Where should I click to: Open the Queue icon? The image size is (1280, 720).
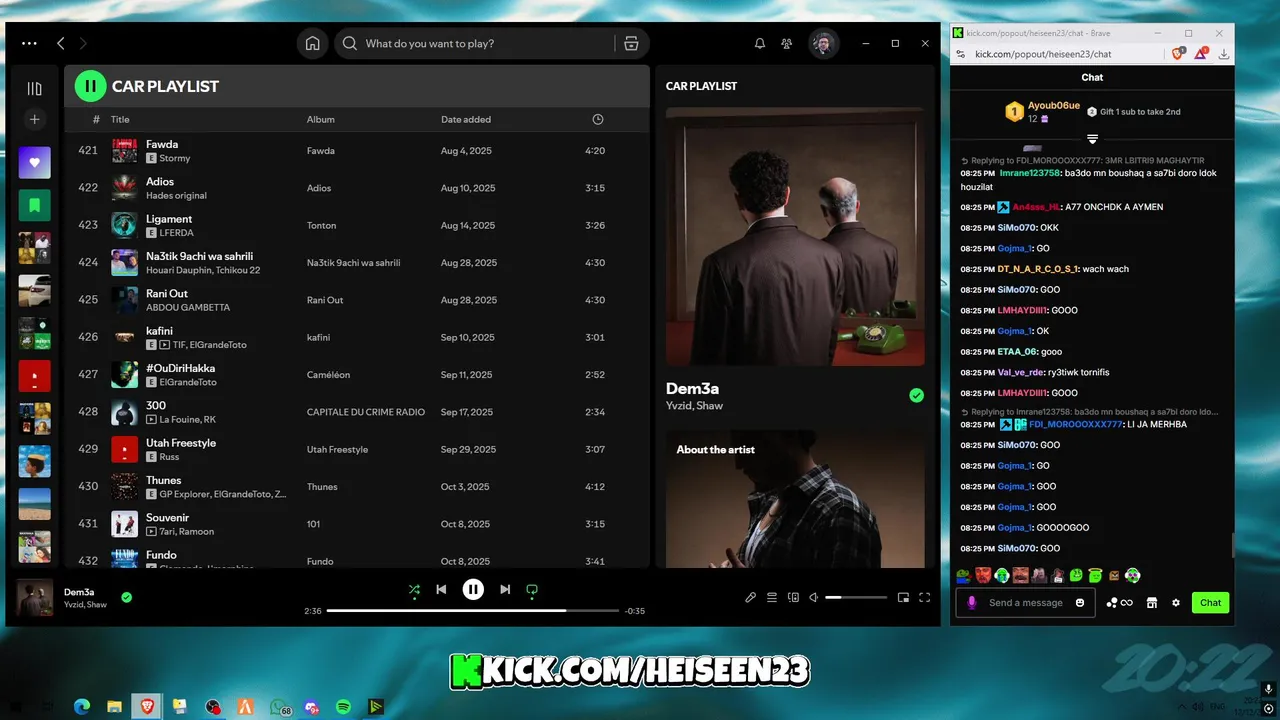[772, 597]
